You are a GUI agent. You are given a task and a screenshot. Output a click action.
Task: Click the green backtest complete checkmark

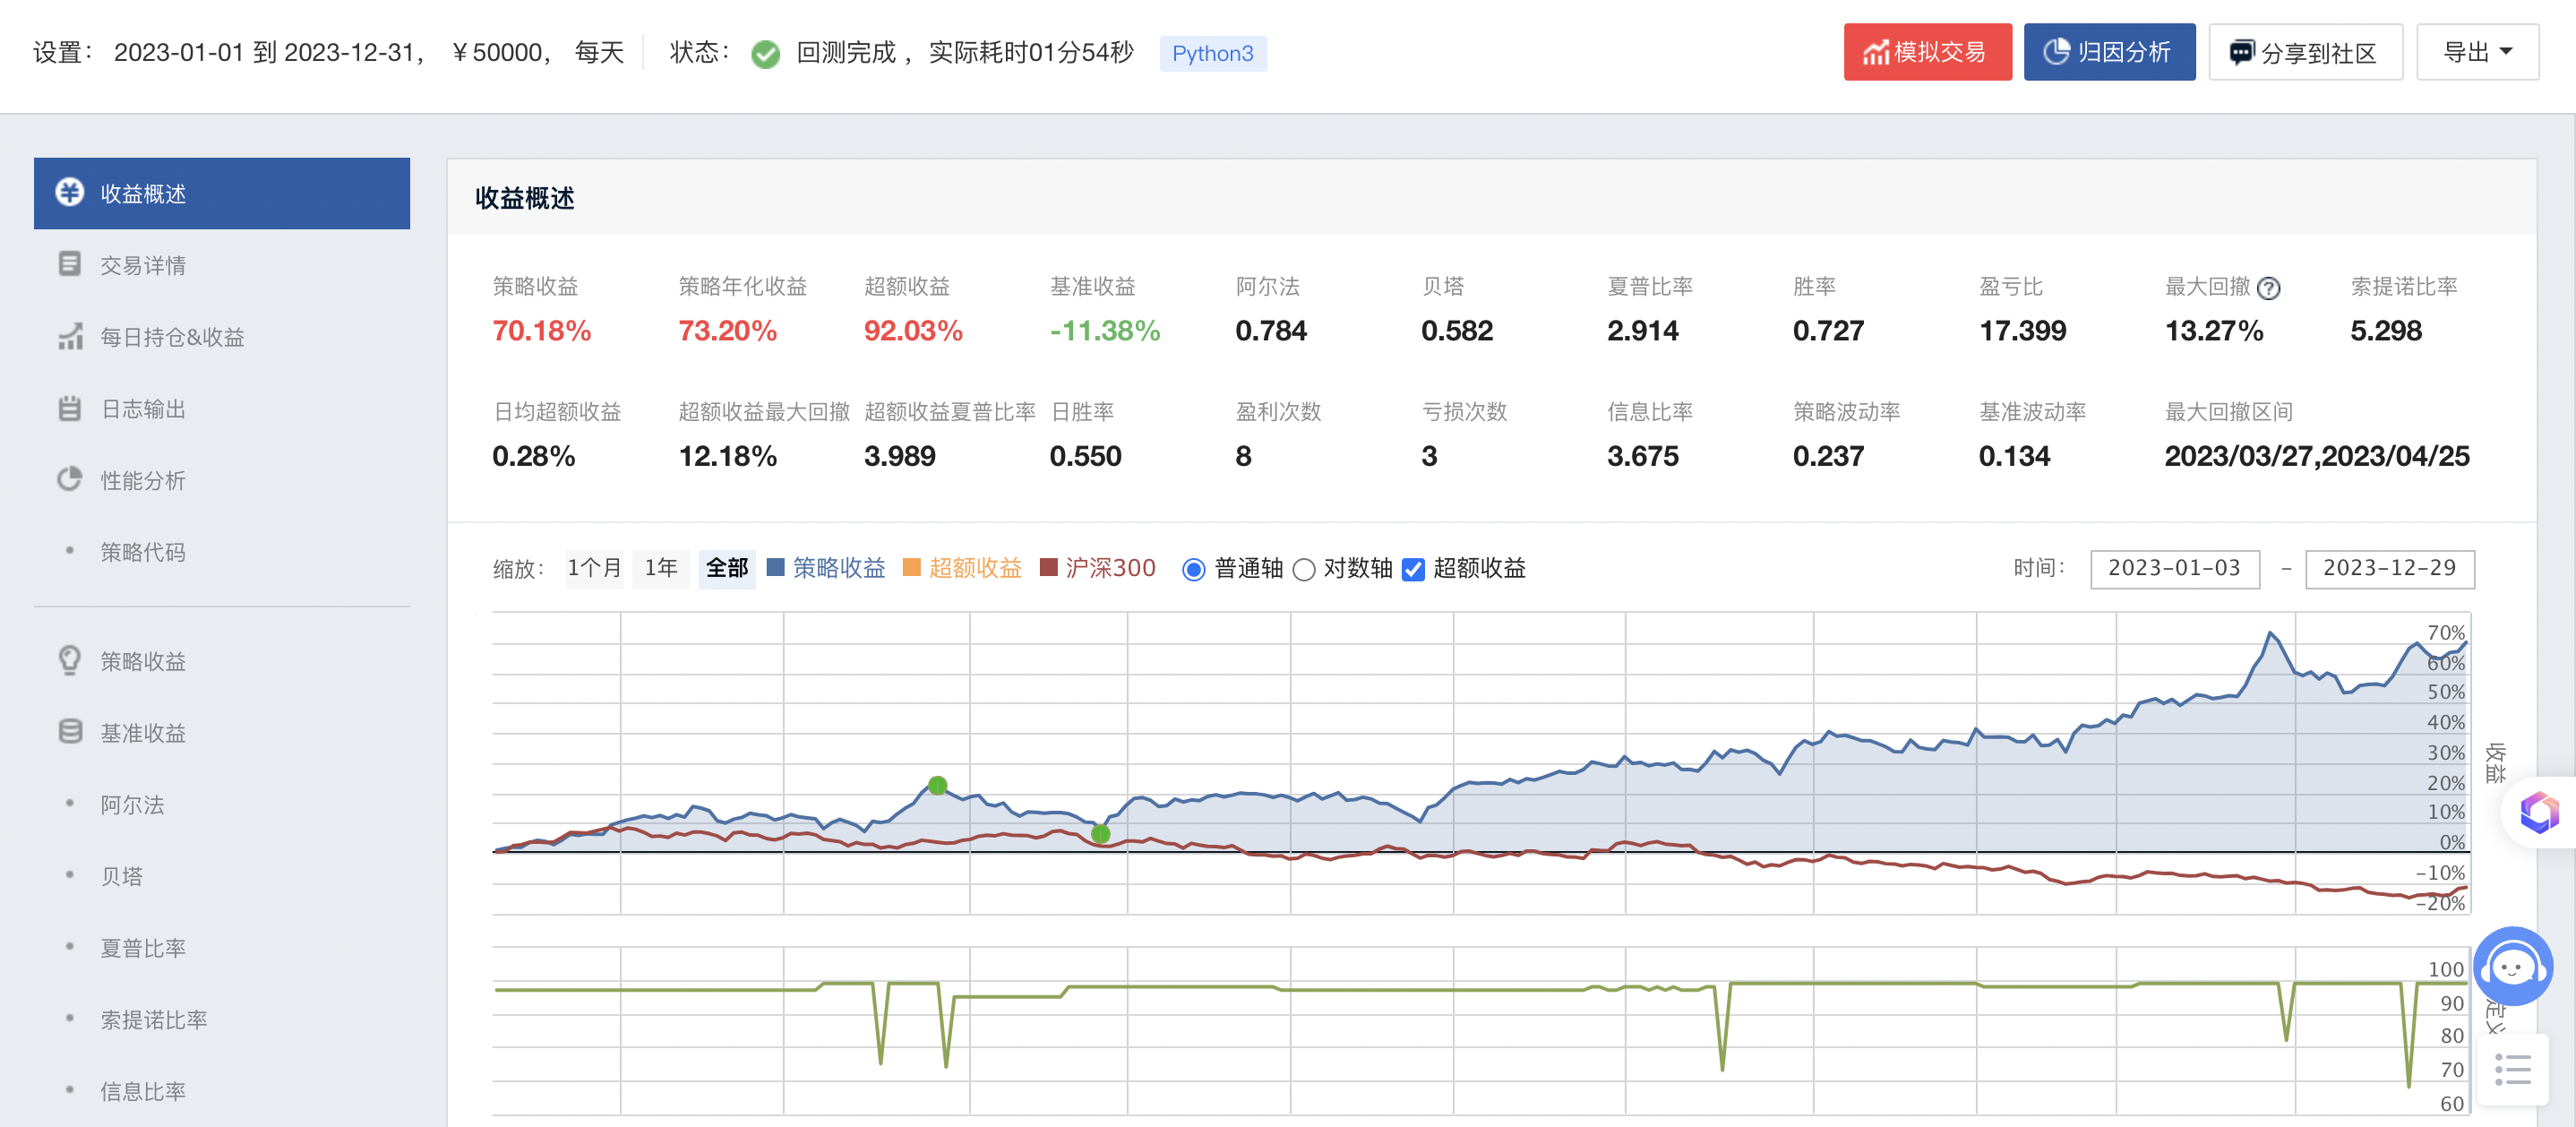point(766,53)
